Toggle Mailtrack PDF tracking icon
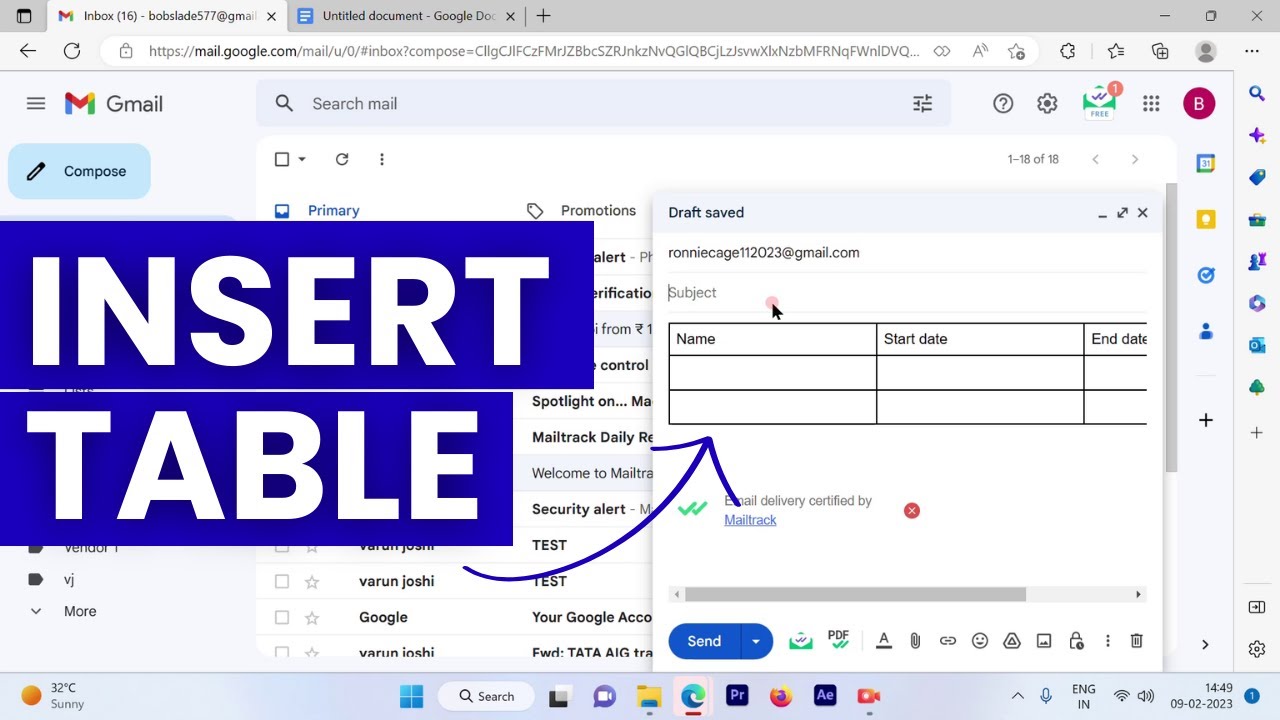The image size is (1280, 720). [x=838, y=640]
